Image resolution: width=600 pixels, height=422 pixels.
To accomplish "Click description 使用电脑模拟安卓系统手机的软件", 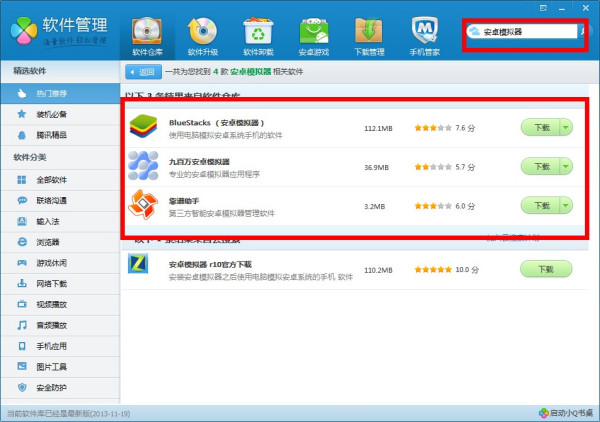I will tap(226, 135).
